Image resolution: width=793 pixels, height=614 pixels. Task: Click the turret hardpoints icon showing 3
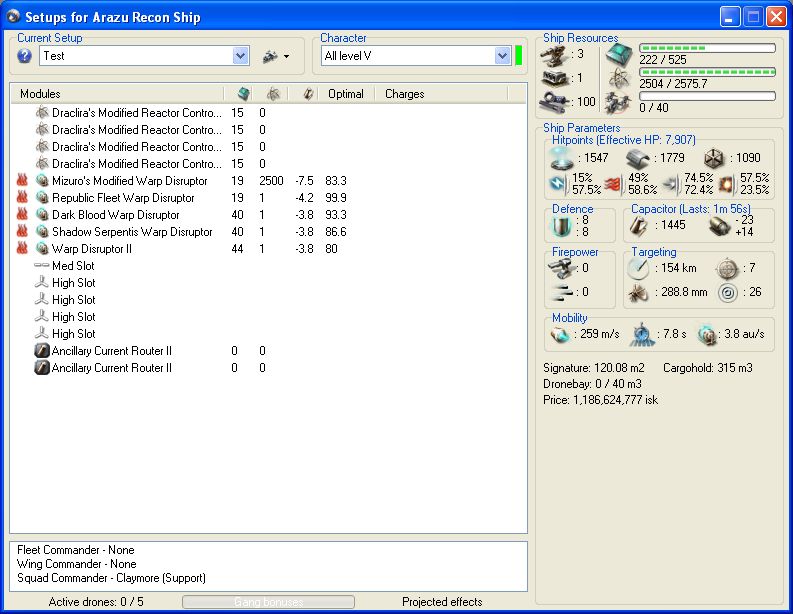[554, 56]
